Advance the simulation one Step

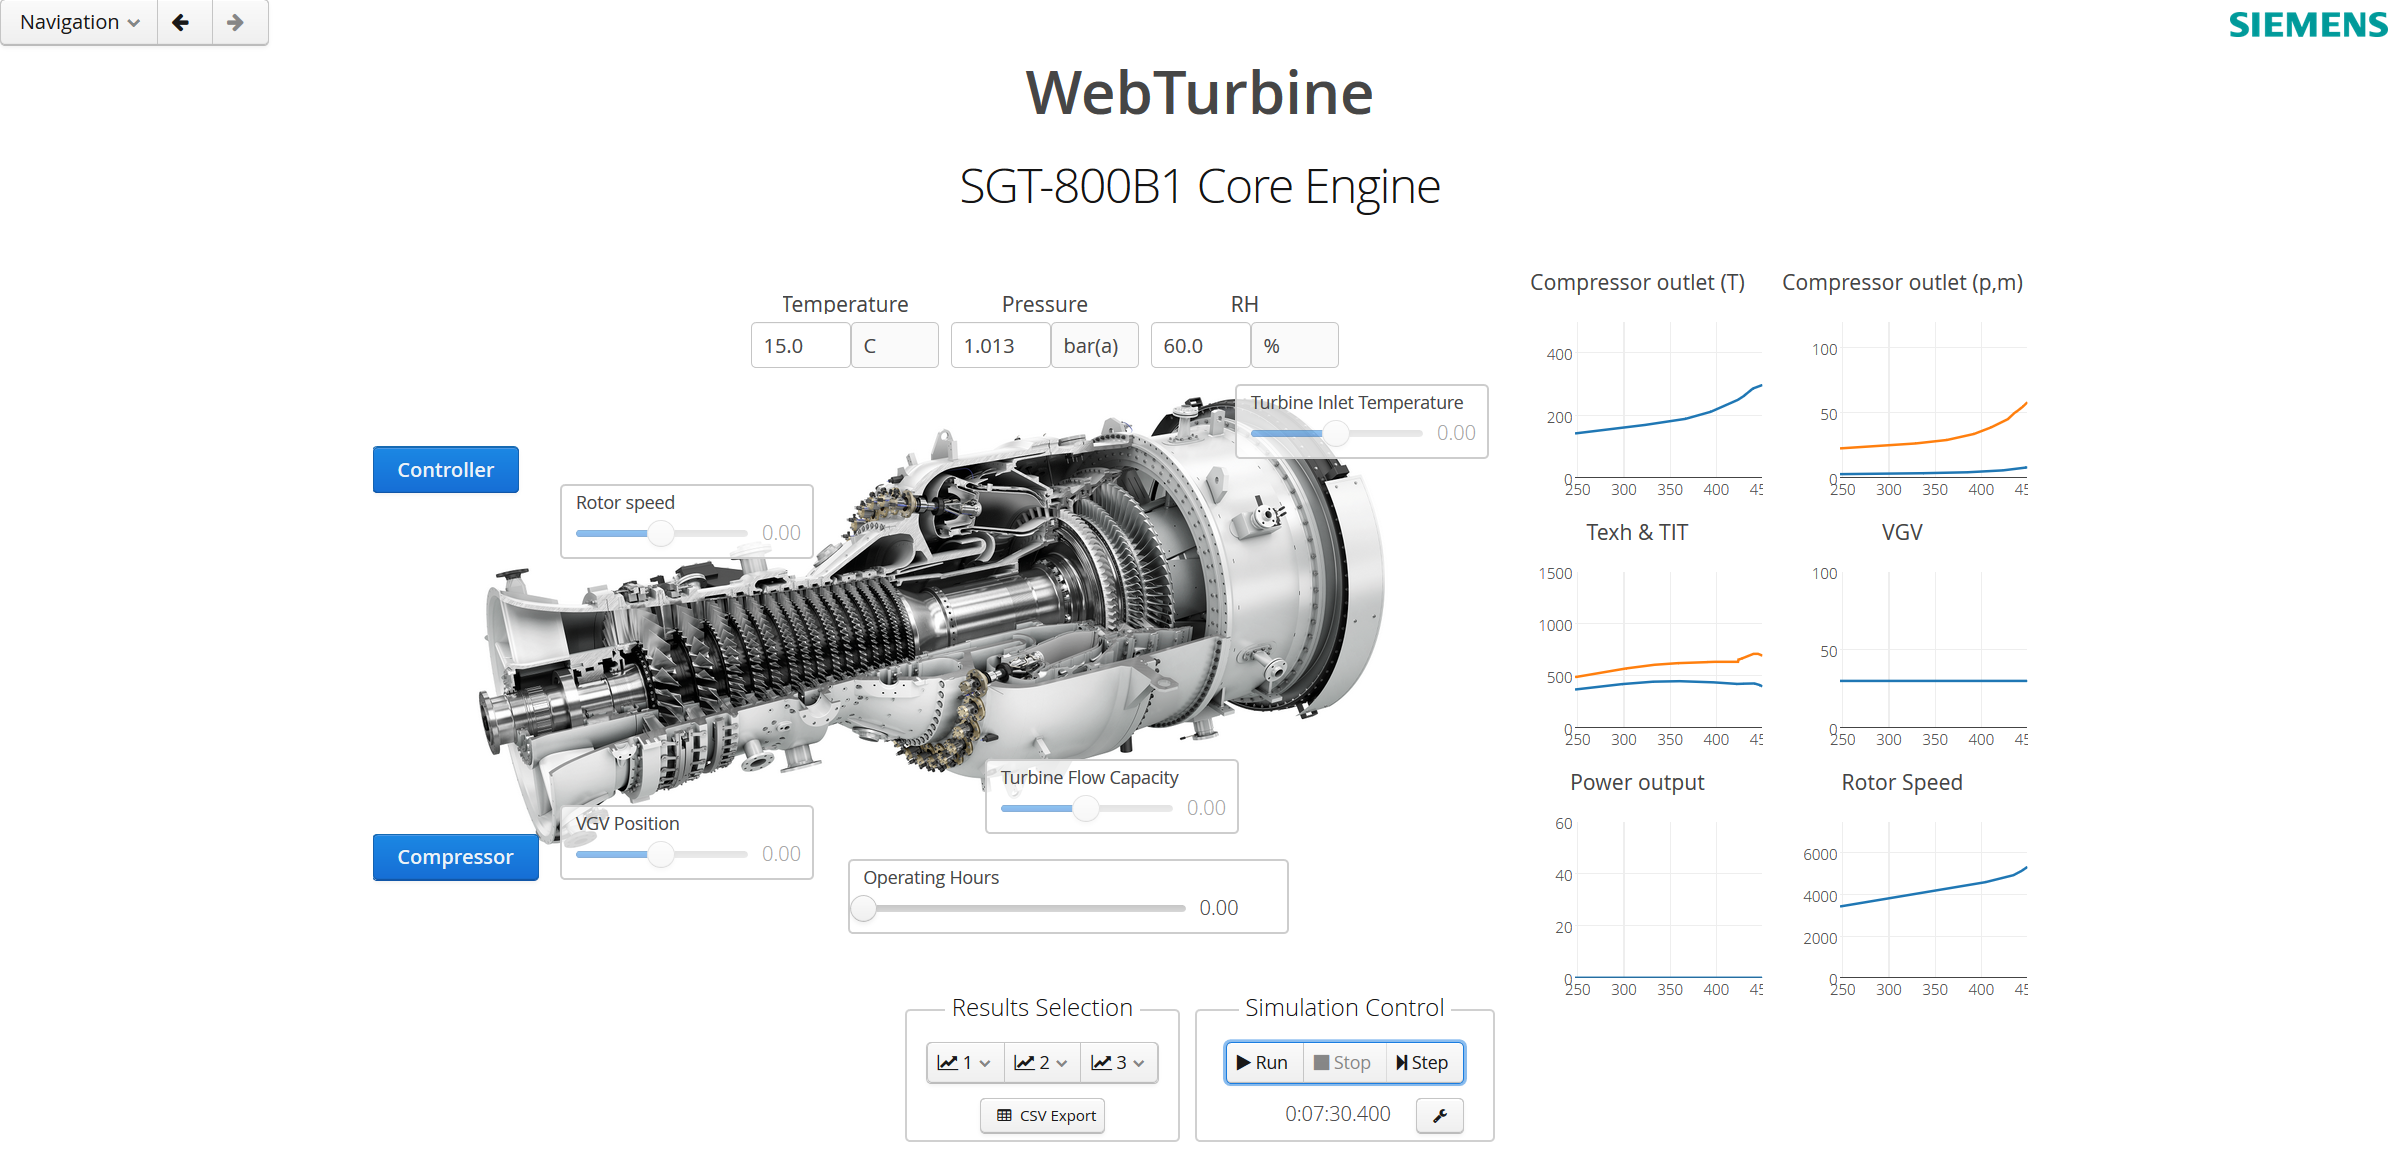1422,1062
